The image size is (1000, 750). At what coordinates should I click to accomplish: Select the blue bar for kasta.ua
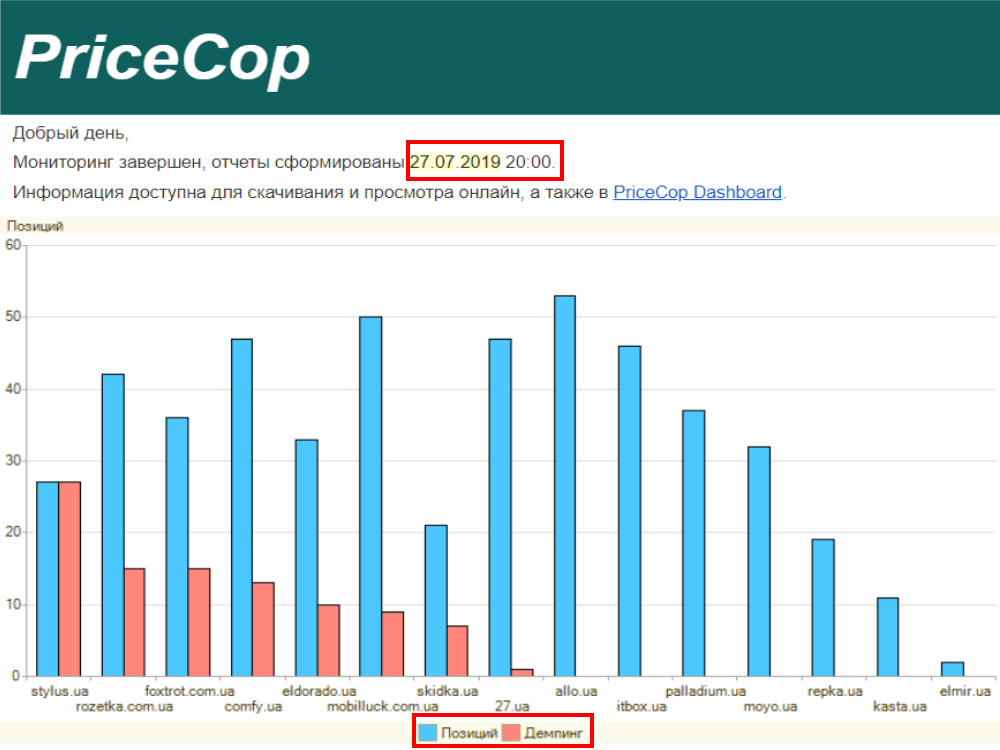click(888, 636)
